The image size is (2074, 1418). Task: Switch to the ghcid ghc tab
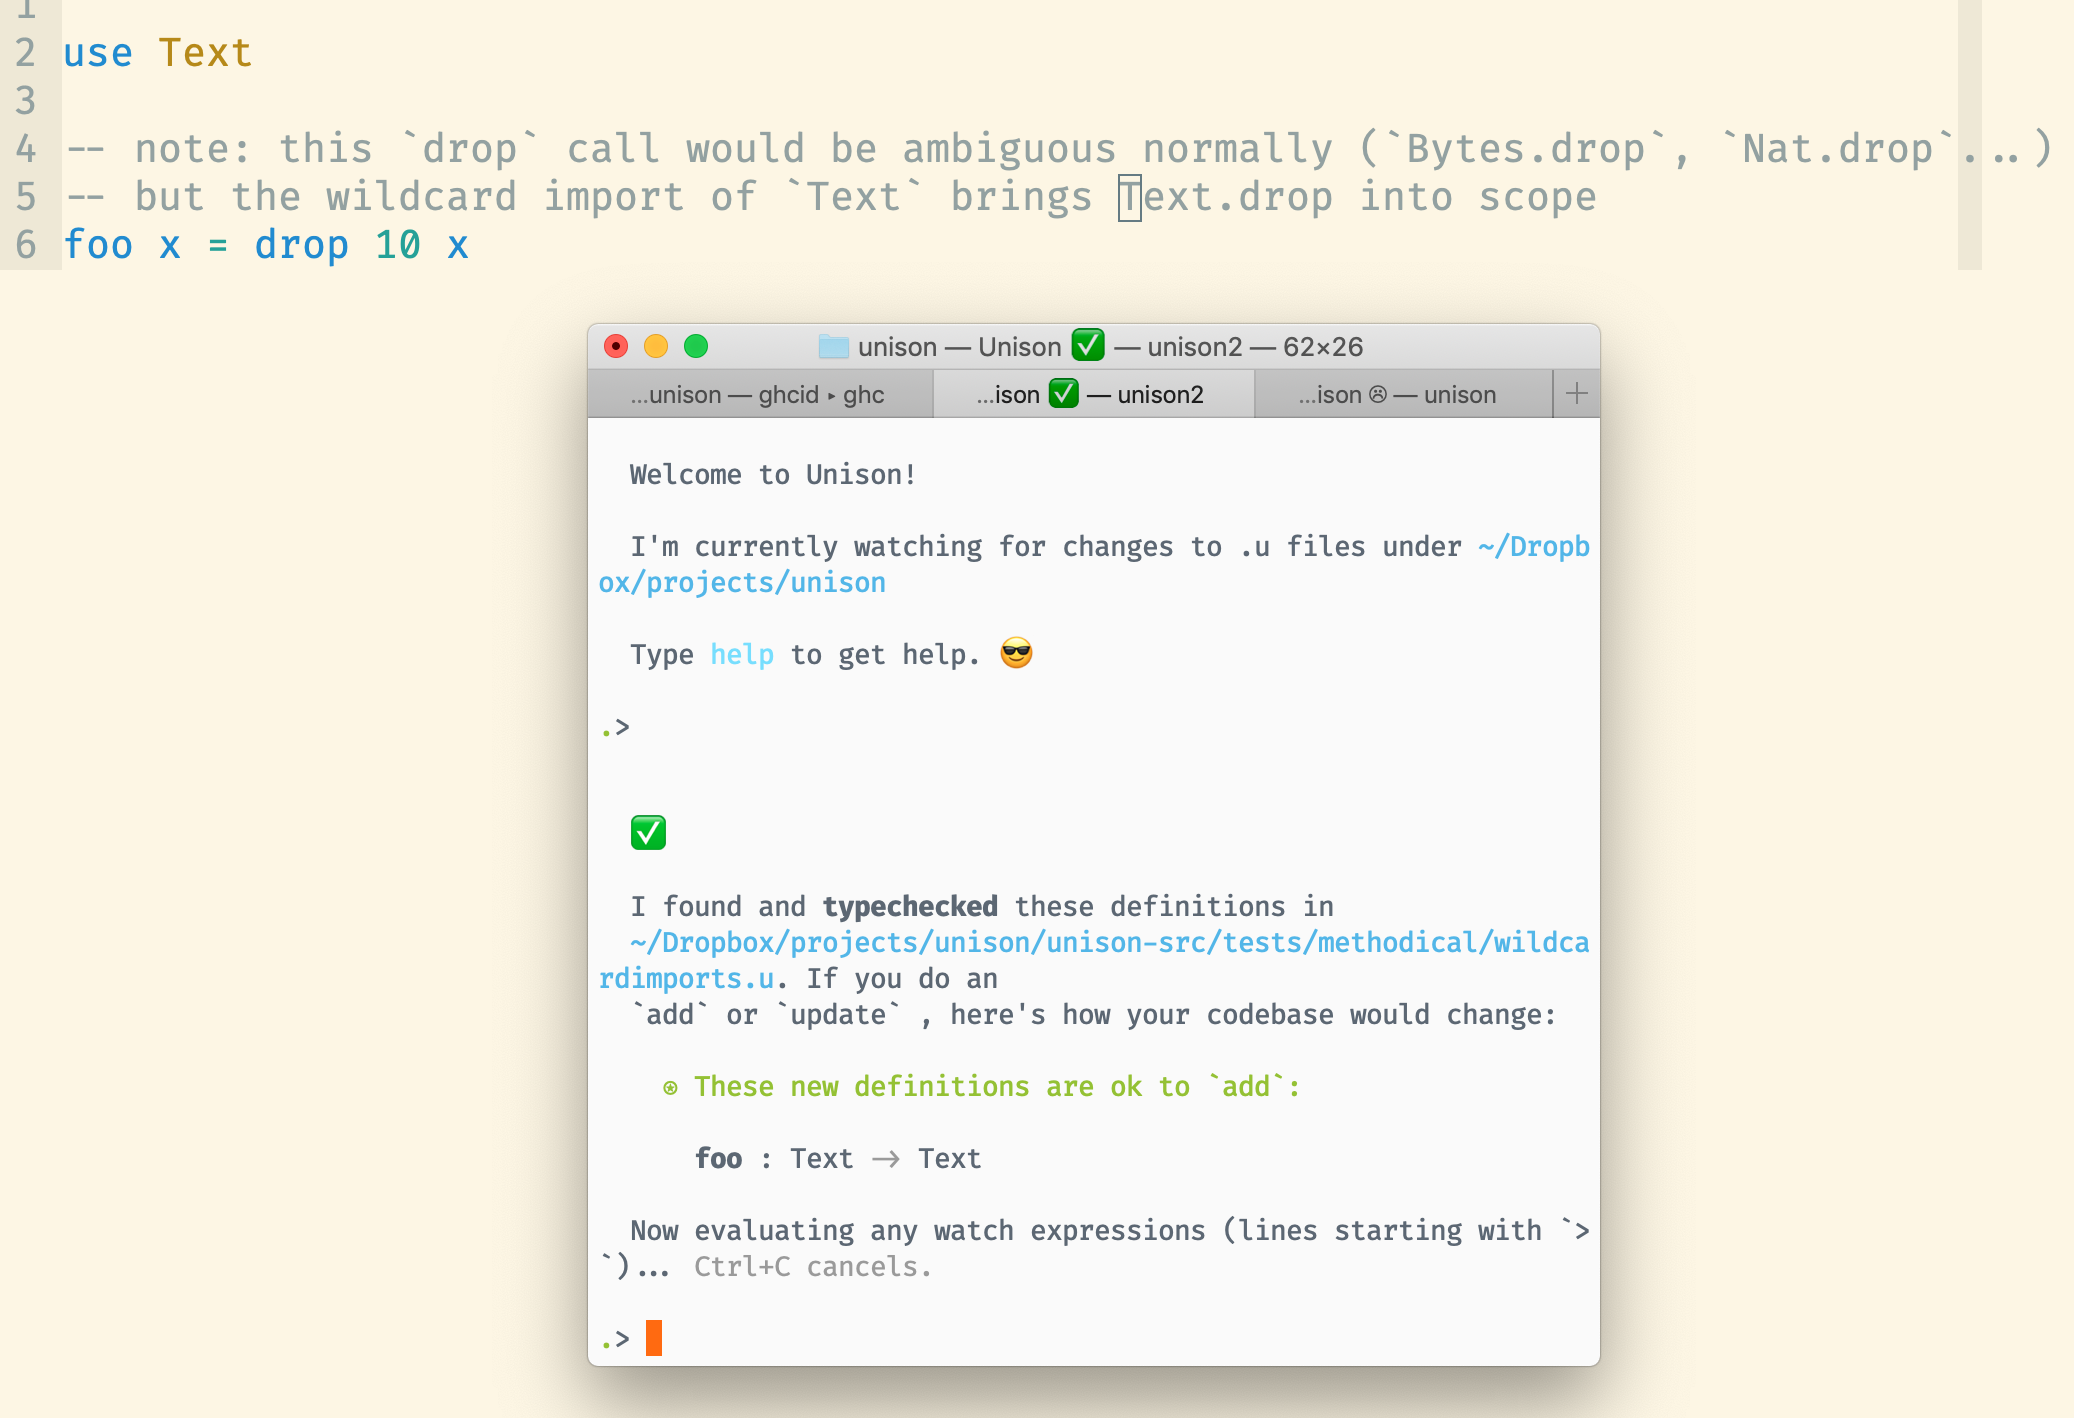760,394
